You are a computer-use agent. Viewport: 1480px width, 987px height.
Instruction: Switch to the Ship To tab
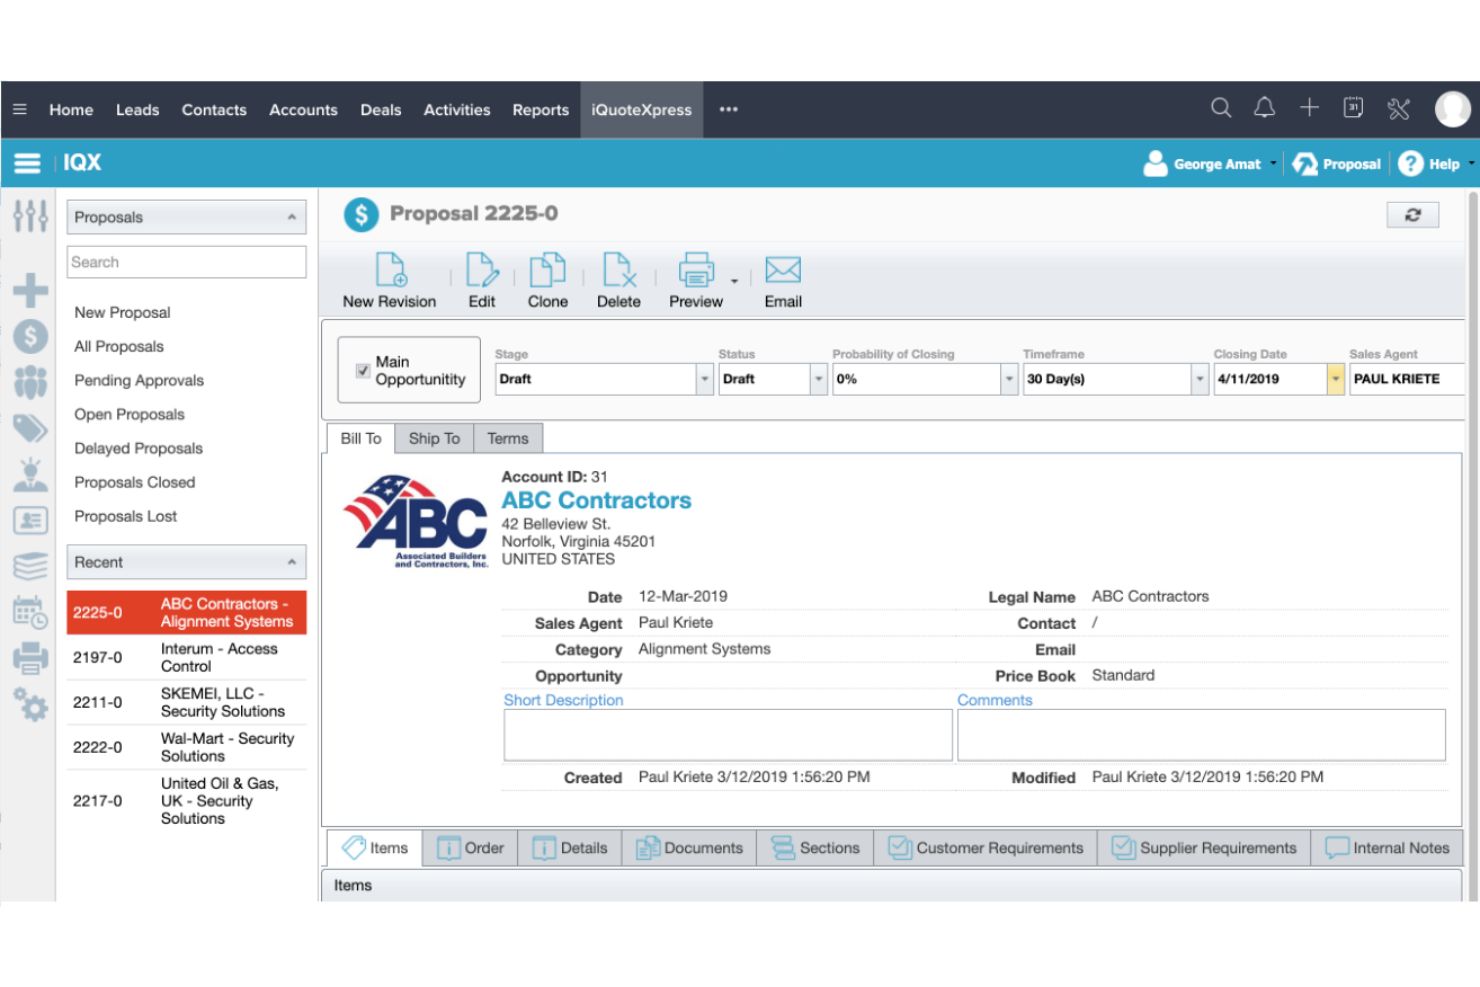(x=434, y=438)
